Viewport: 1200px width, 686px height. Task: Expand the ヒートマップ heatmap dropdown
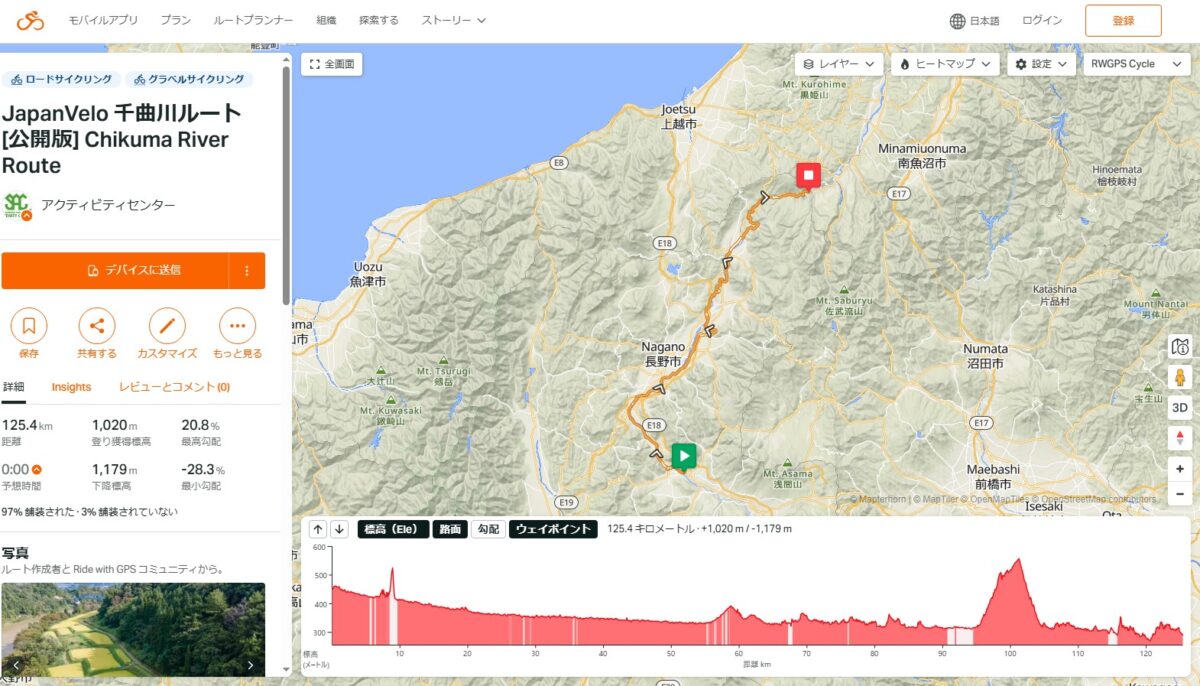(946, 64)
